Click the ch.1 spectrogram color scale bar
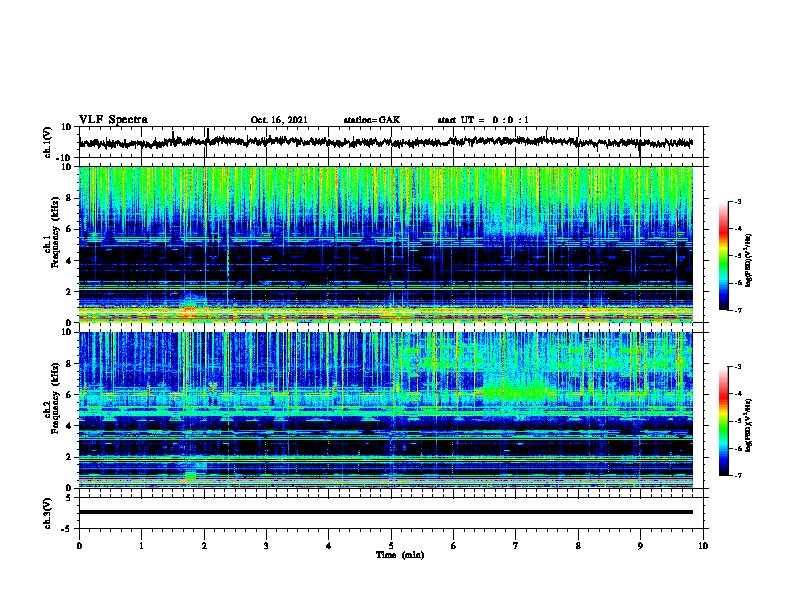Screen dimensions: 792x612 click(723, 256)
